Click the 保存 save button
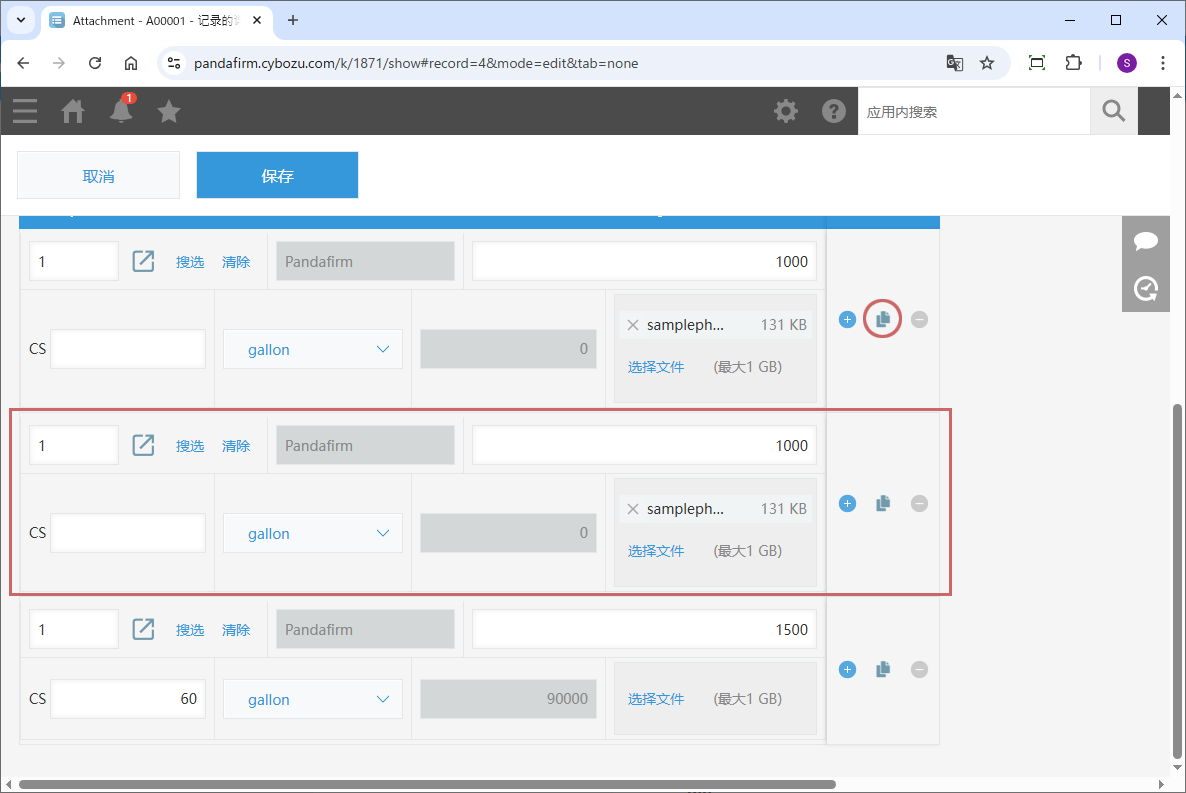Screen dimensions: 1186x793 point(277,176)
